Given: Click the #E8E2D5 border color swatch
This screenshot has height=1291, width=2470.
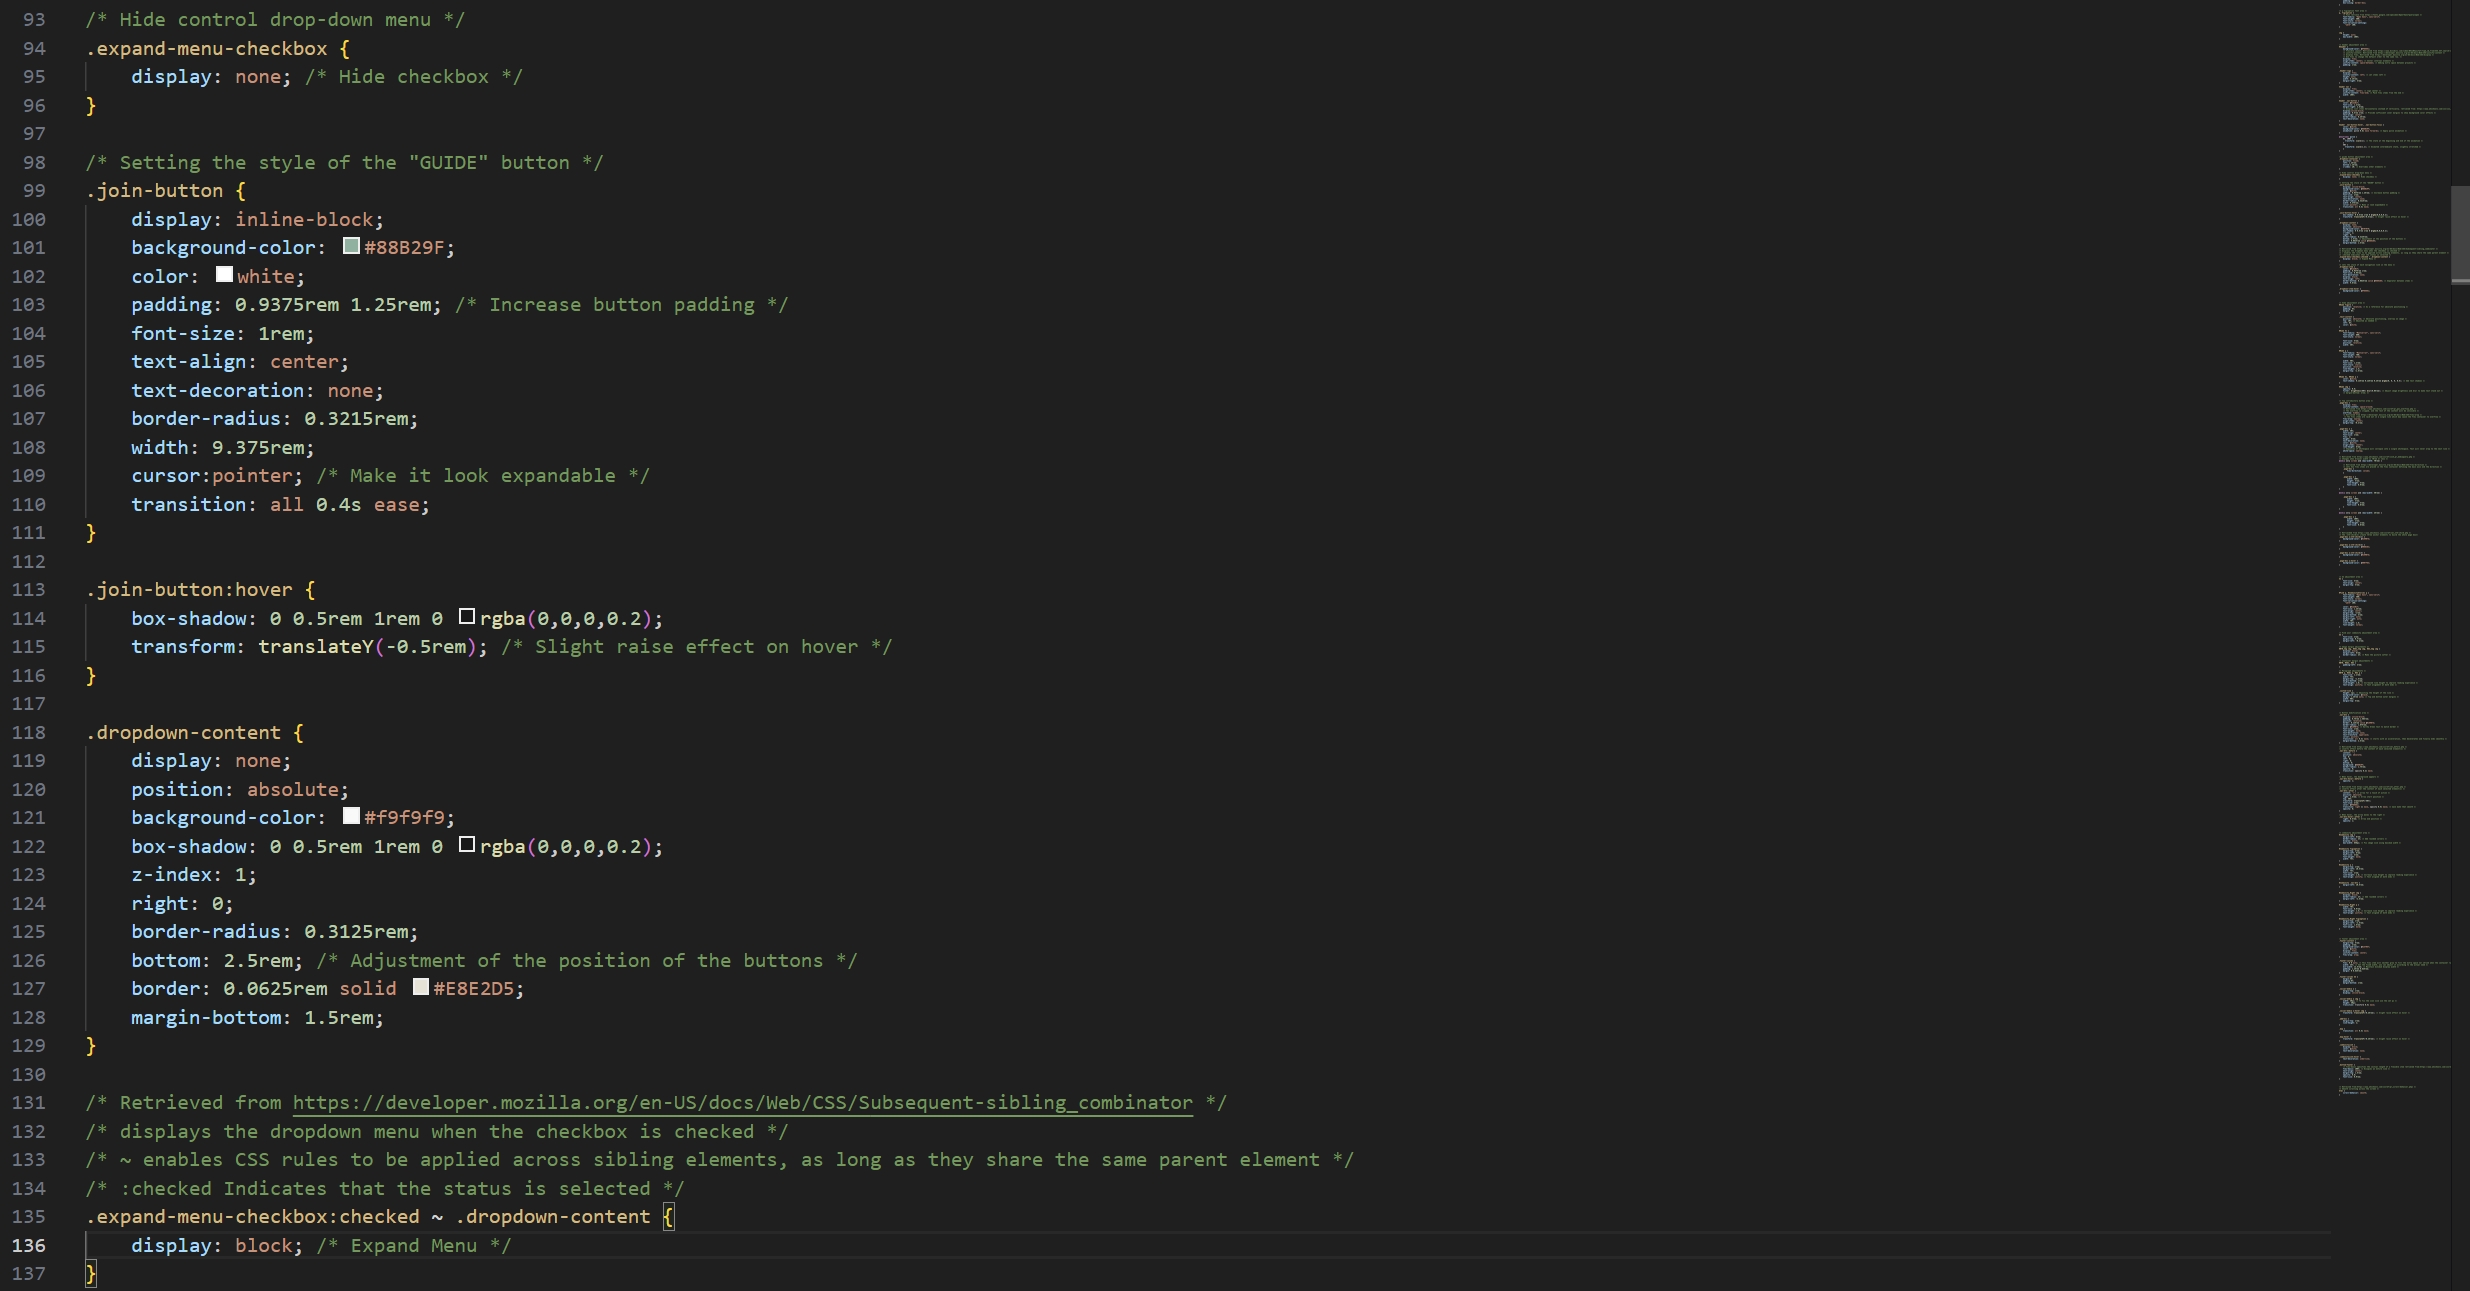Looking at the screenshot, I should click(x=421, y=987).
